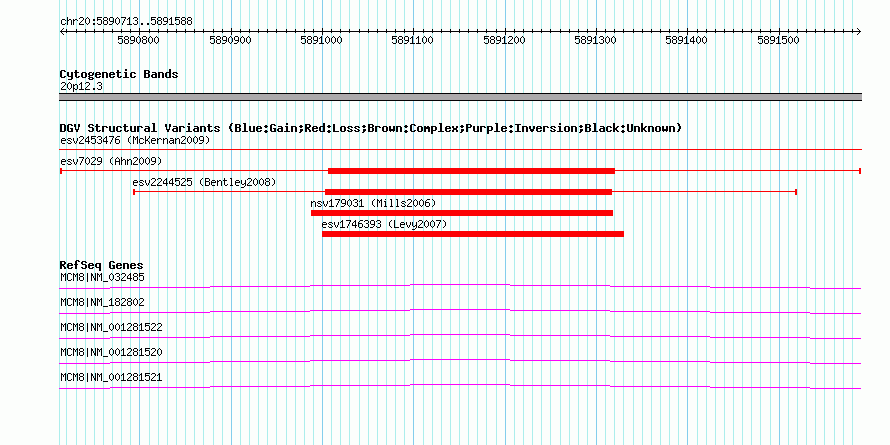Select the nsv179031 red loss bar
The image size is (890, 445).
coord(462,213)
